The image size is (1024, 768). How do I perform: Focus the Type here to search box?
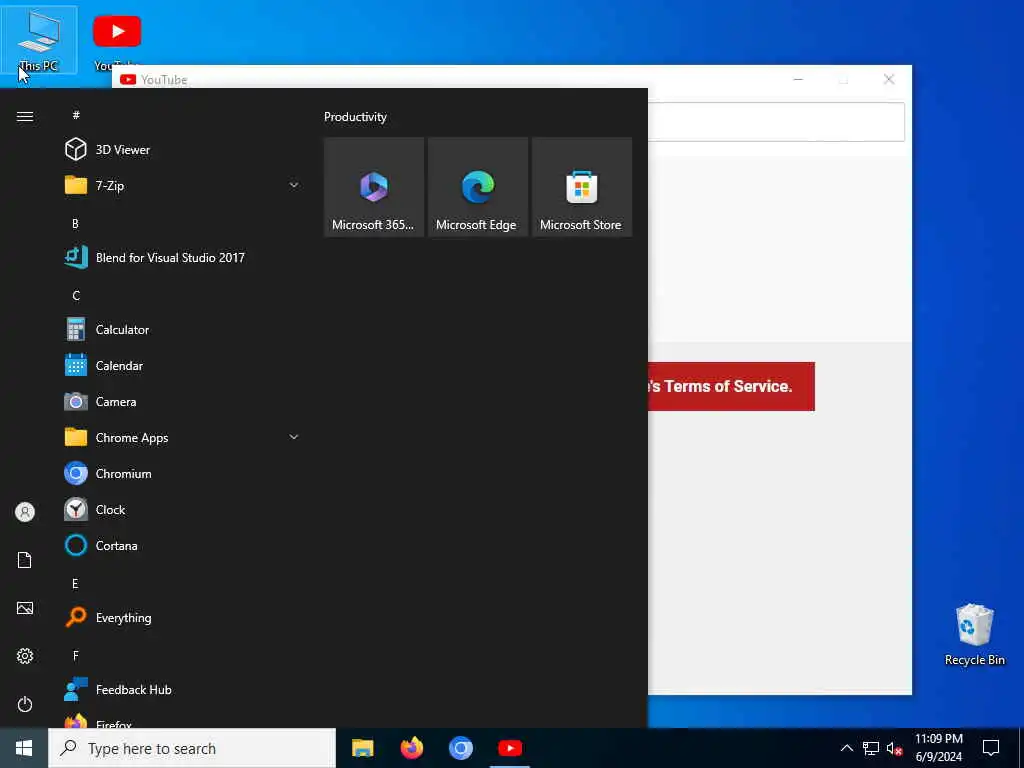[192, 748]
